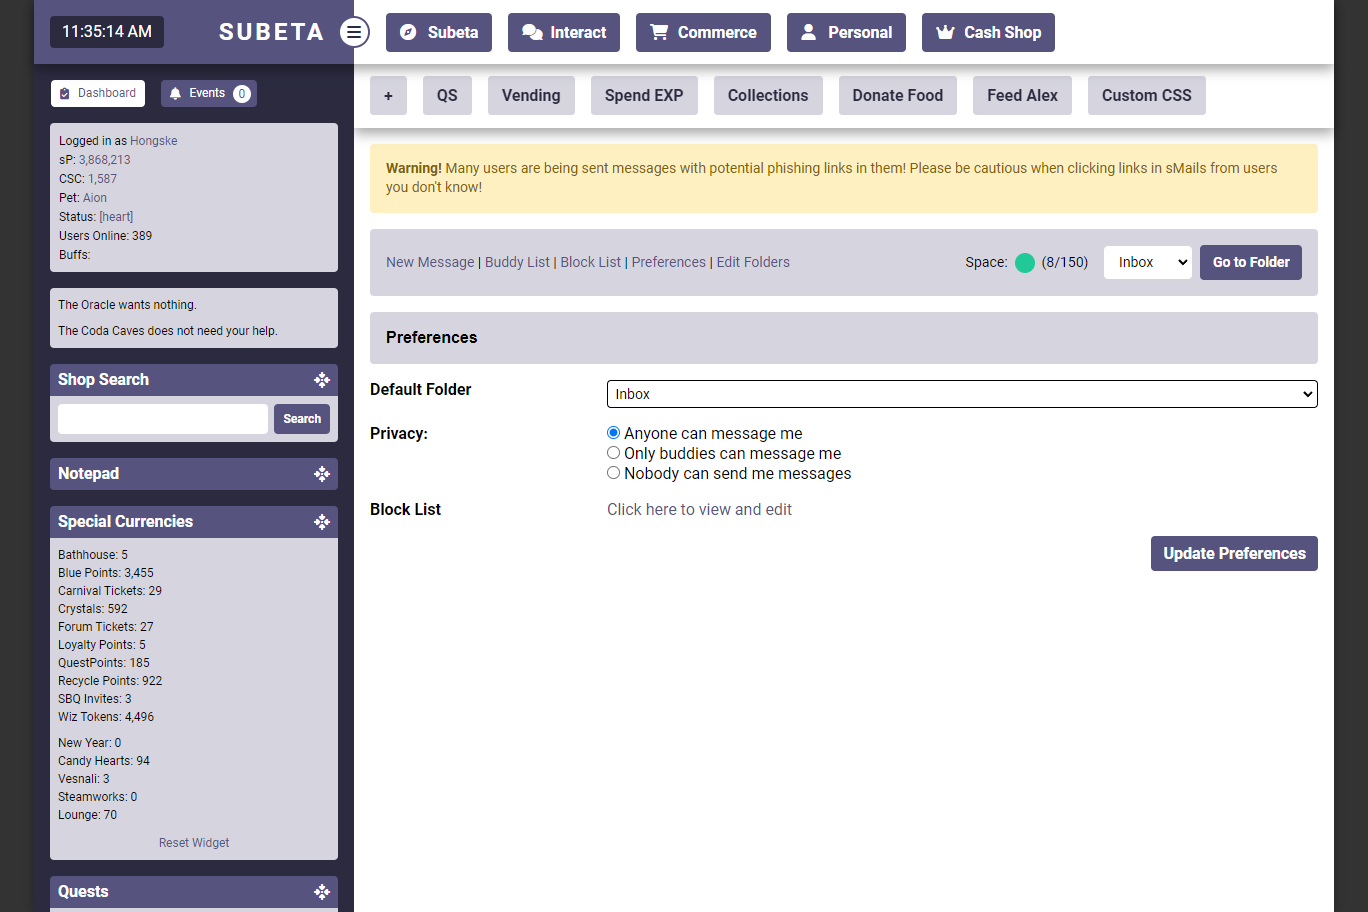Open the Default Folder dropdown
This screenshot has height=912, width=1368.
point(961,394)
